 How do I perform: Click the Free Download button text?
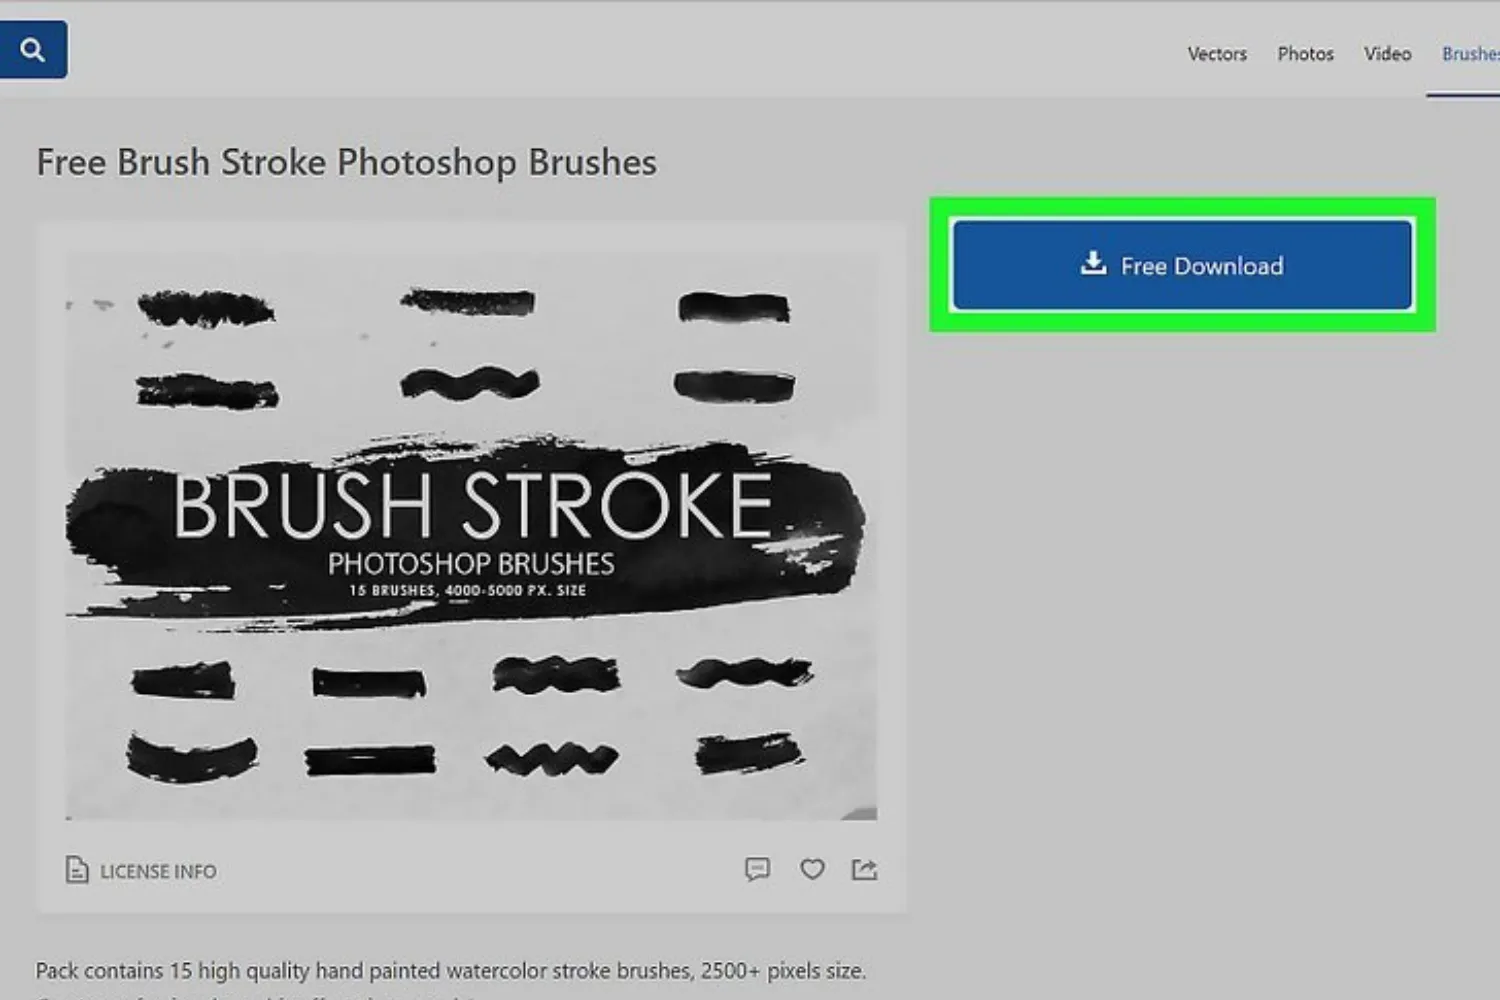(1202, 266)
